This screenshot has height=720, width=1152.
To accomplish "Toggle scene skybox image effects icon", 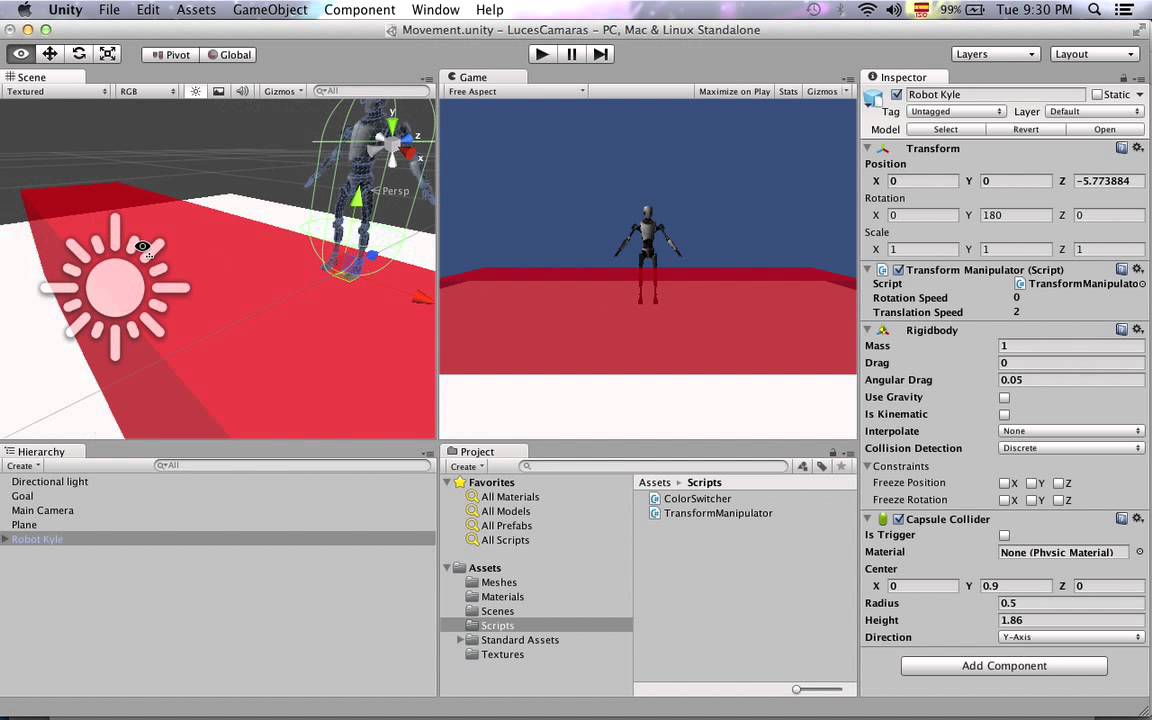I will (218, 91).
